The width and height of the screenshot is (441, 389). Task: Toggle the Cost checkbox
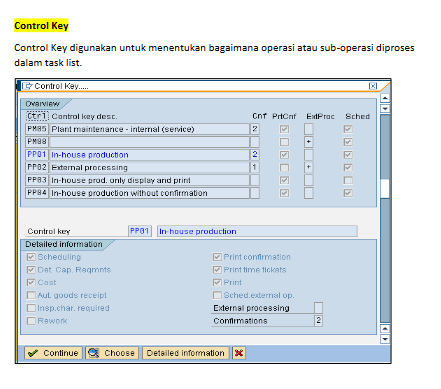31,282
